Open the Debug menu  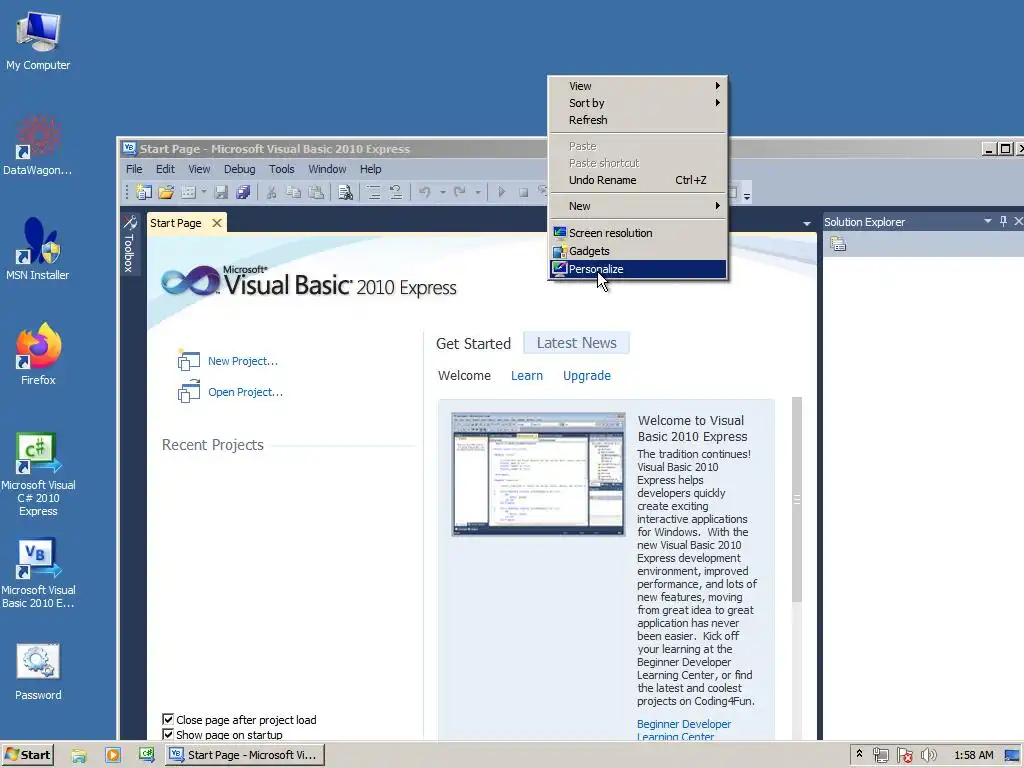[x=239, y=169]
